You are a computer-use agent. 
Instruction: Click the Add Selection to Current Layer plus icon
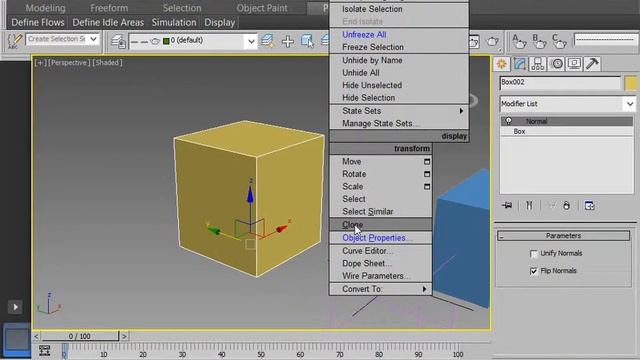pyautogui.click(x=288, y=41)
